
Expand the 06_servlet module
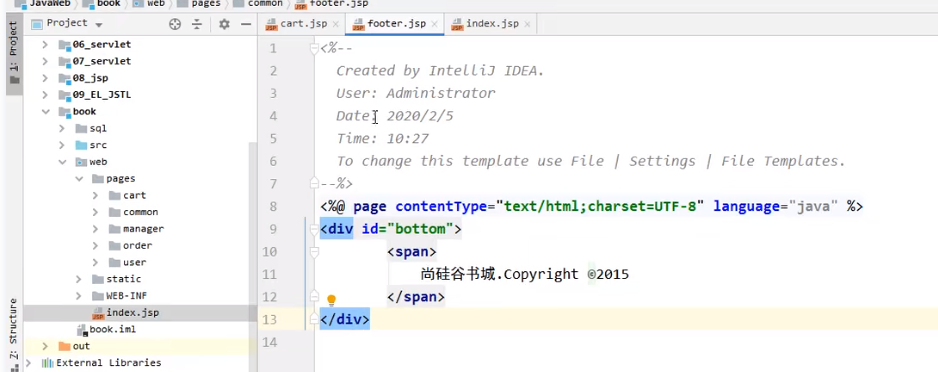tap(45, 44)
